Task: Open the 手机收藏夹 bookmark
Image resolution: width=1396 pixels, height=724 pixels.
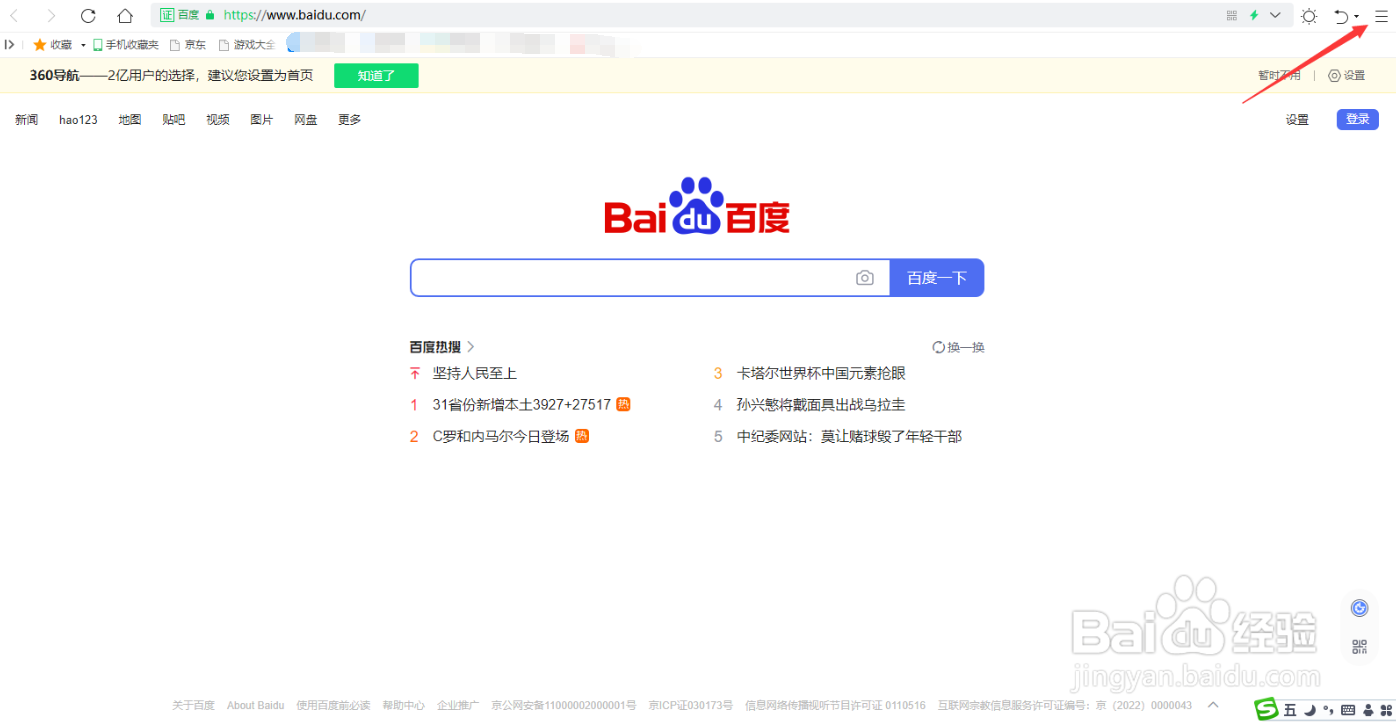Action: [x=126, y=45]
